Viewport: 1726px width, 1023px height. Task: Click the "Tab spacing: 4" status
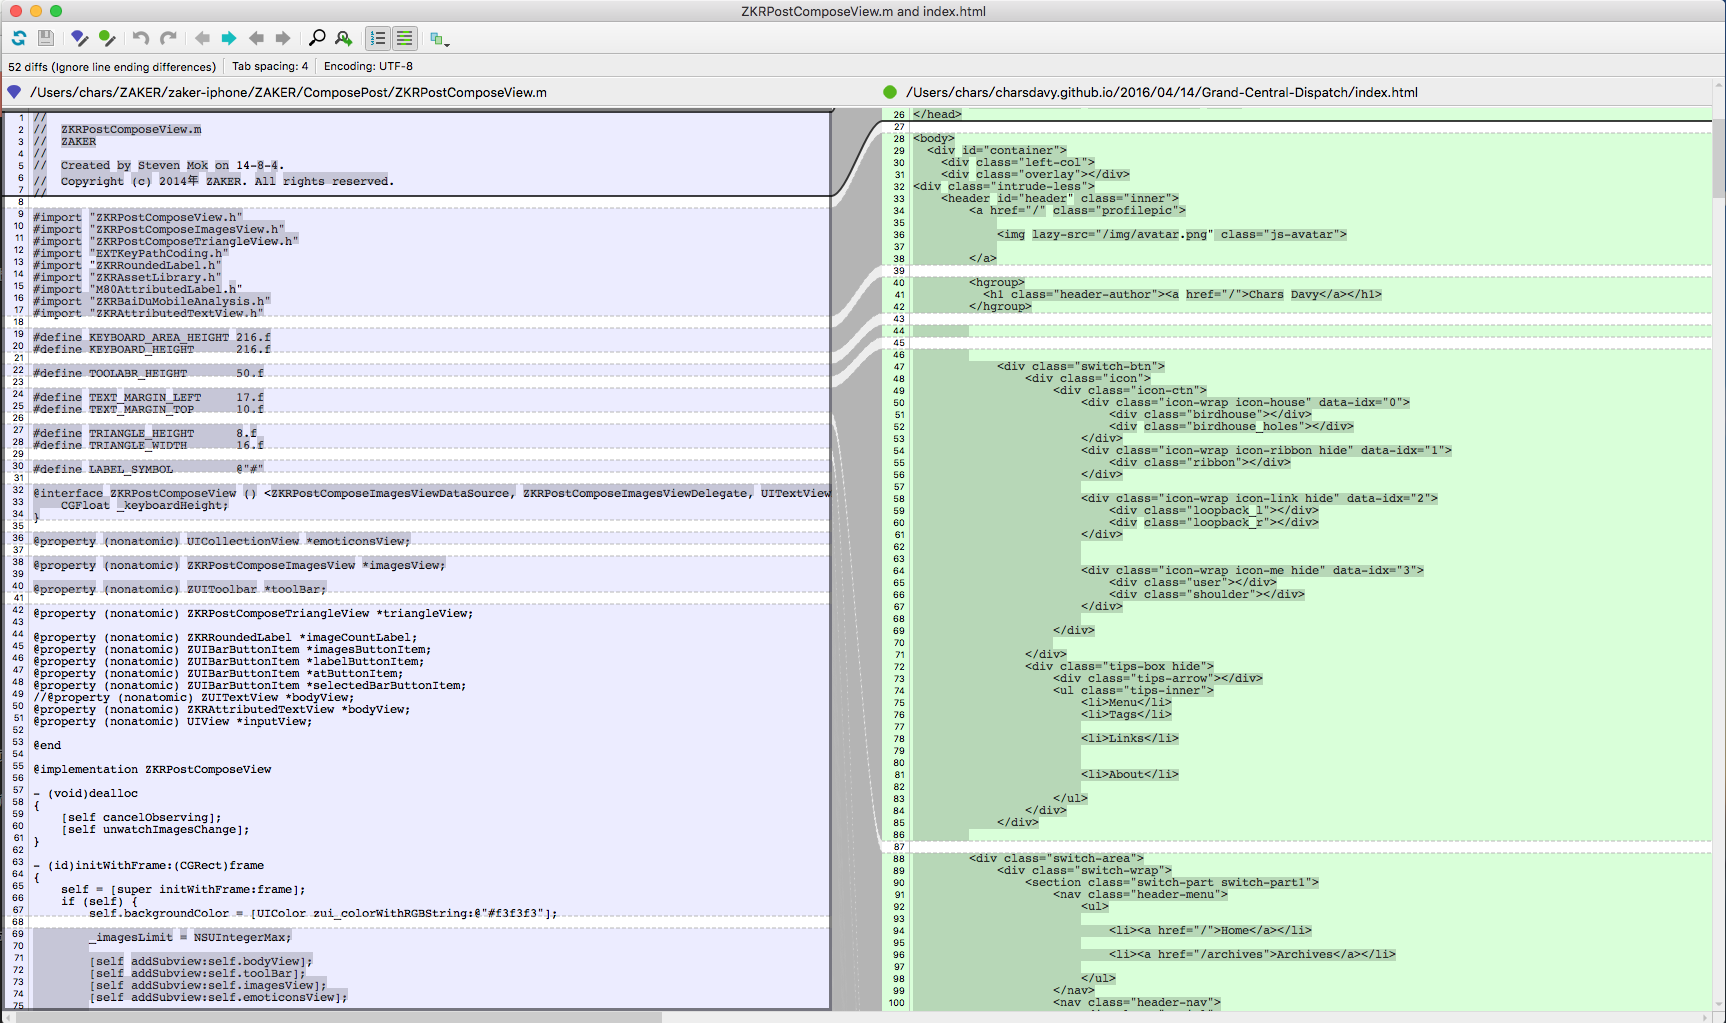270,66
